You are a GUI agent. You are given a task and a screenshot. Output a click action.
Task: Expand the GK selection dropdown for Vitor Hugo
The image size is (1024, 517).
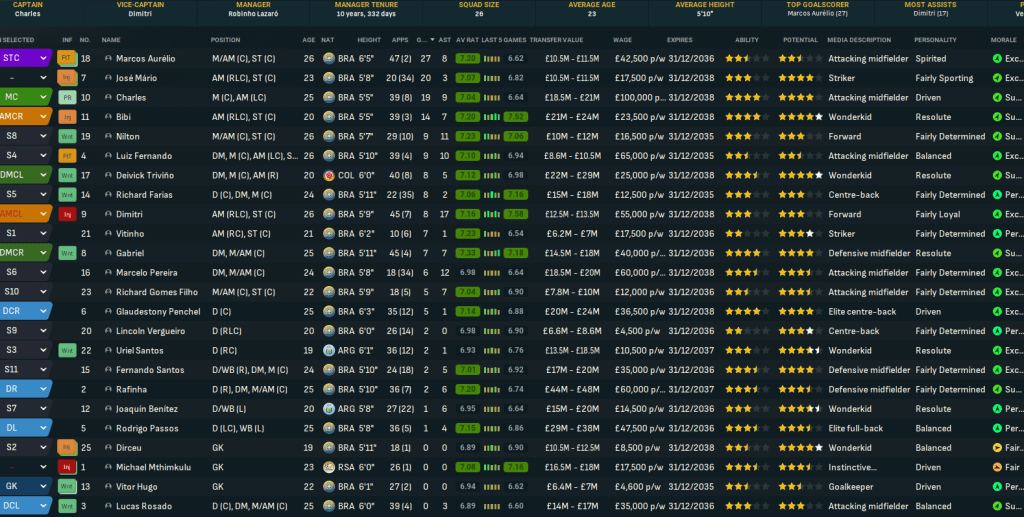point(44,487)
